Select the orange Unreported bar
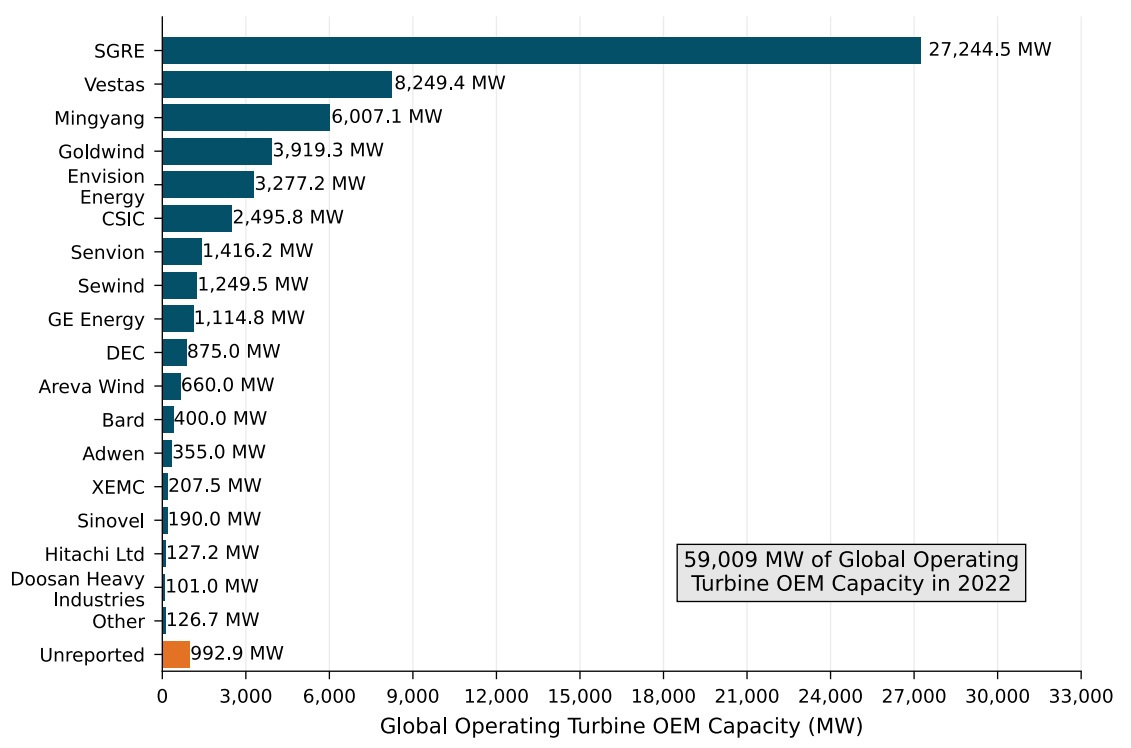 [x=176, y=655]
